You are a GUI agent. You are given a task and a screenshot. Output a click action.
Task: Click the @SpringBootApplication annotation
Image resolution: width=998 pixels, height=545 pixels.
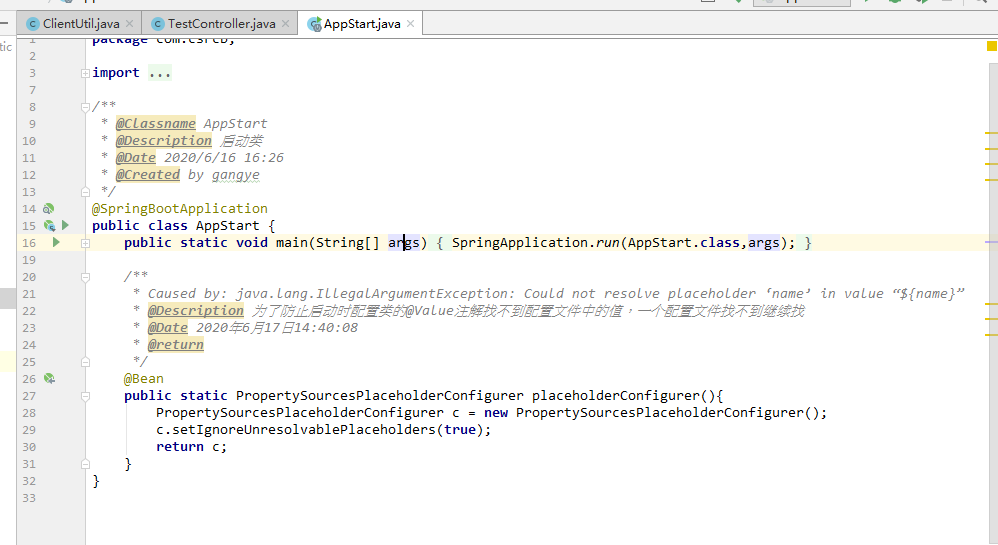[x=179, y=209]
